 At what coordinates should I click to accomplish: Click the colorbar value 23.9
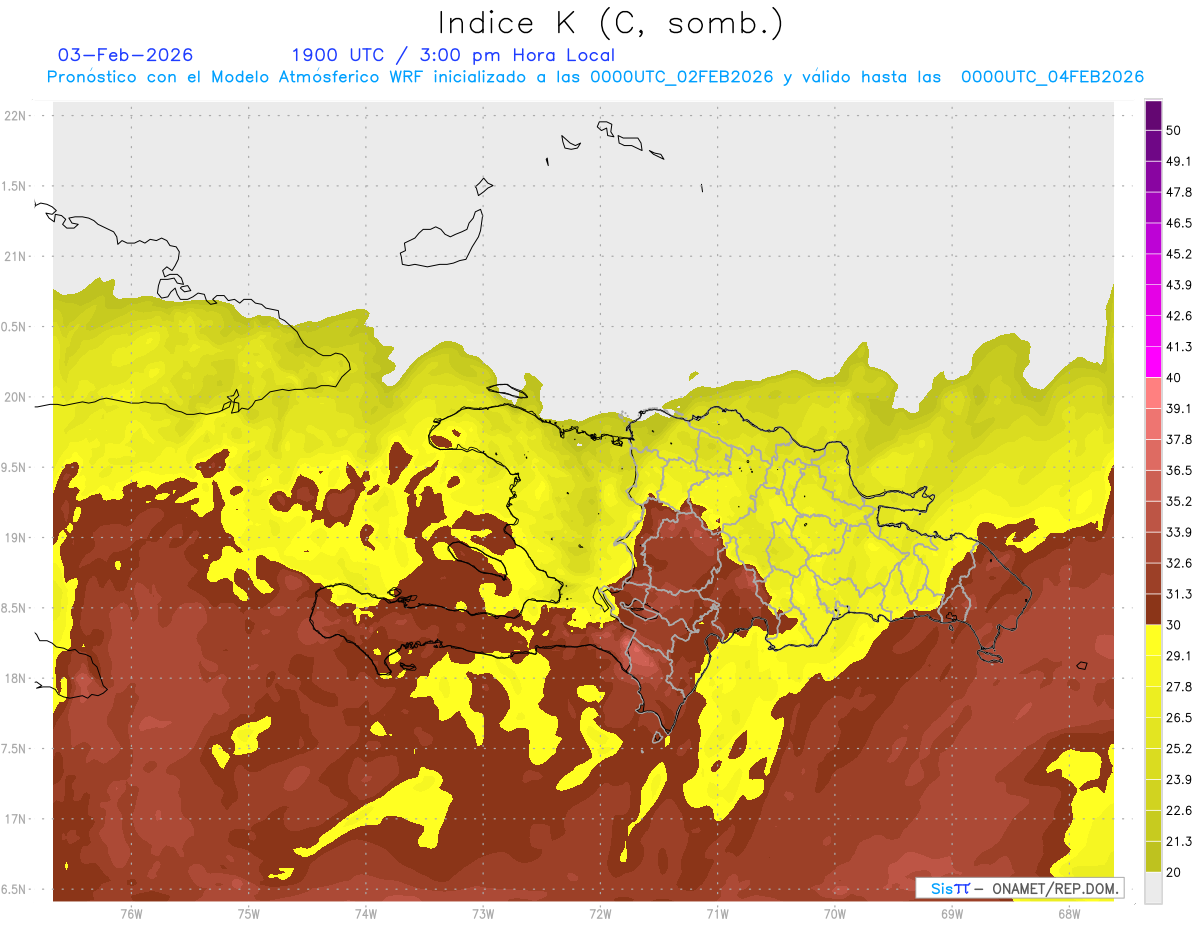[1179, 780]
